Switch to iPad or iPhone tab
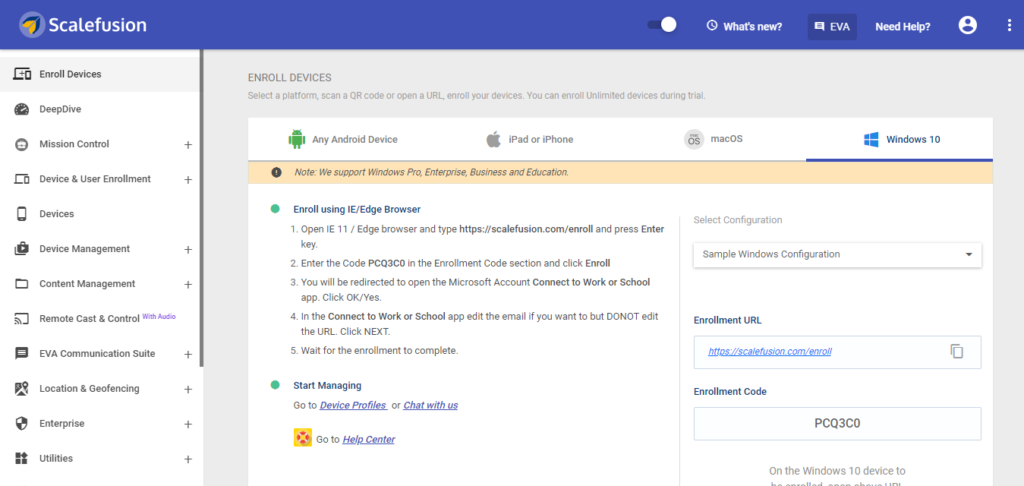Viewport: 1024px width, 486px height. point(527,139)
